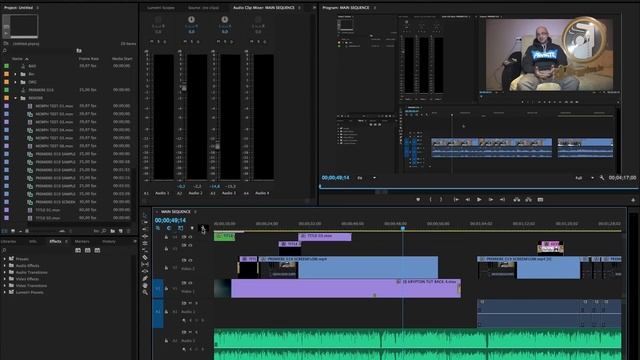Image resolution: width=640 pixels, height=360 pixels.
Task: Switch to the Libraries tab
Action: (9, 242)
